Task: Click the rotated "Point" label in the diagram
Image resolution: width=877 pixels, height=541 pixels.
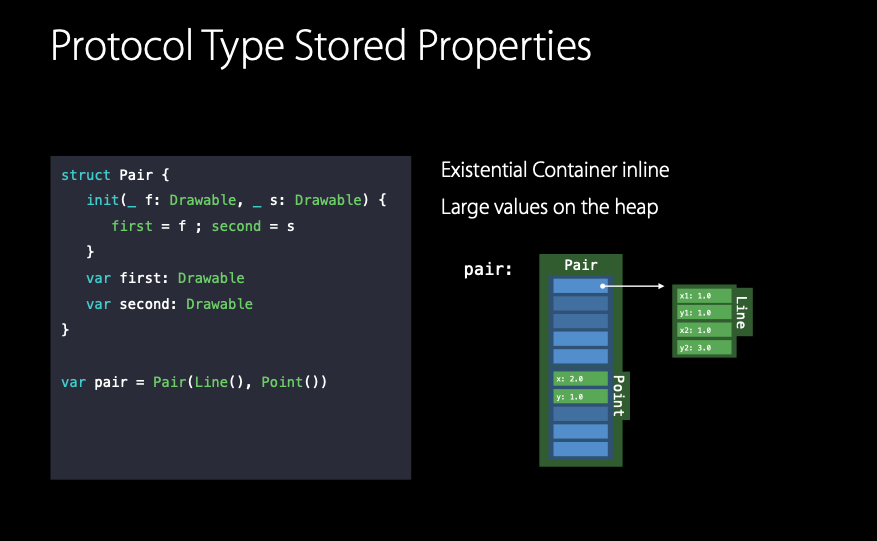Action: 619,396
